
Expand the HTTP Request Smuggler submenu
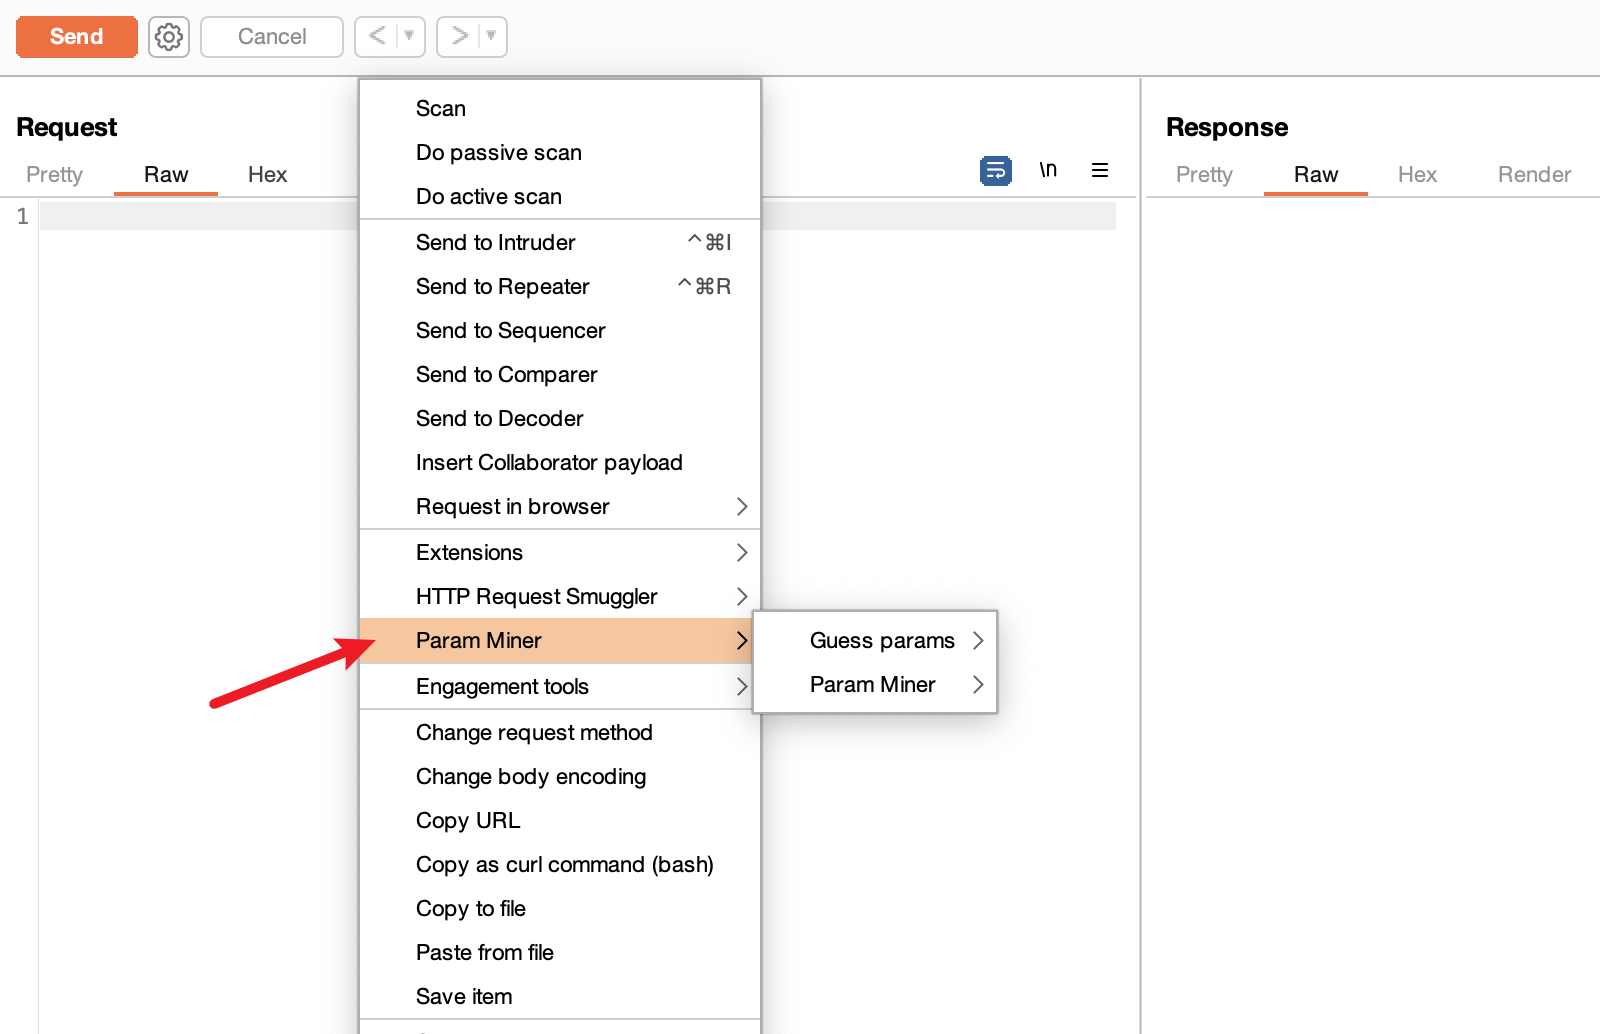pos(560,596)
